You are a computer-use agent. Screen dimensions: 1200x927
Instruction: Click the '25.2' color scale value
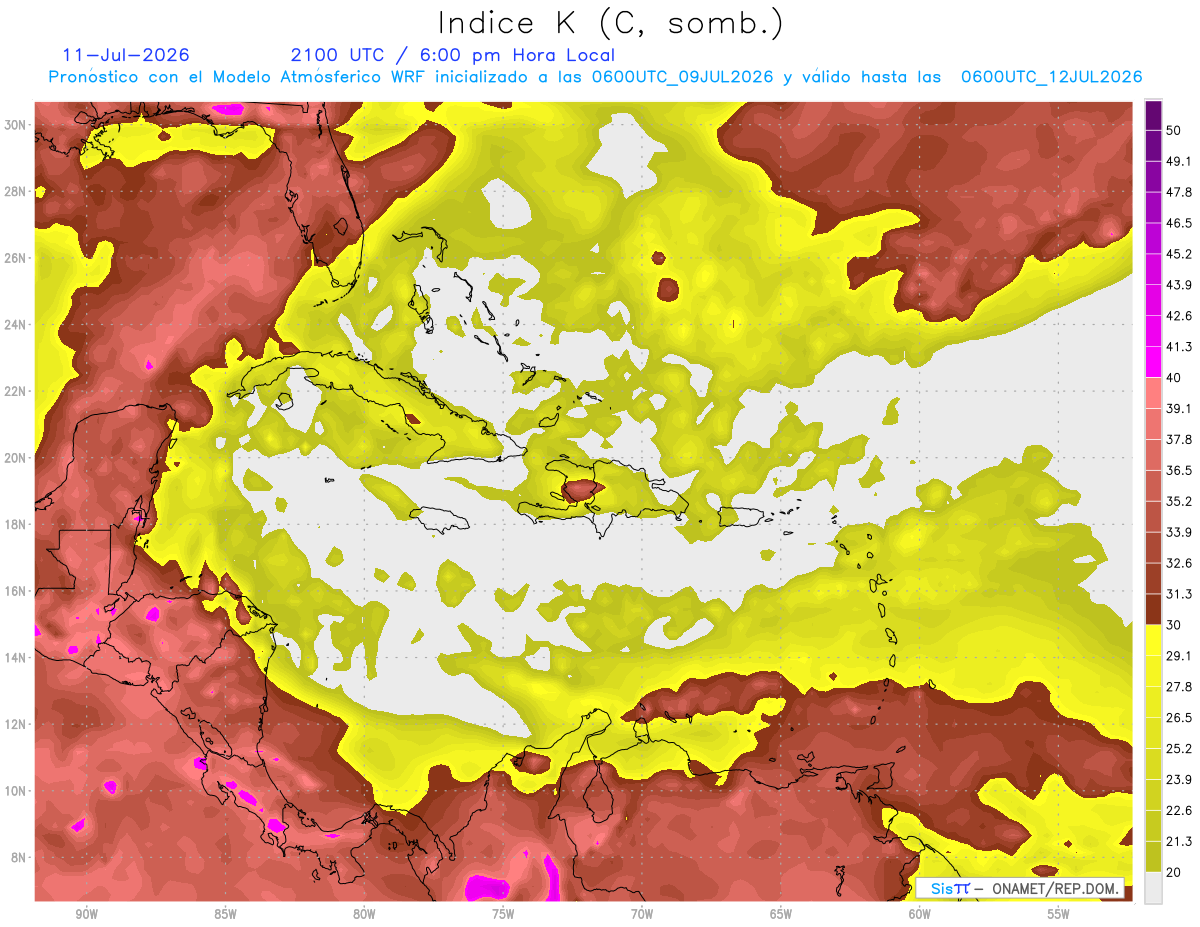pyautogui.click(x=1178, y=749)
